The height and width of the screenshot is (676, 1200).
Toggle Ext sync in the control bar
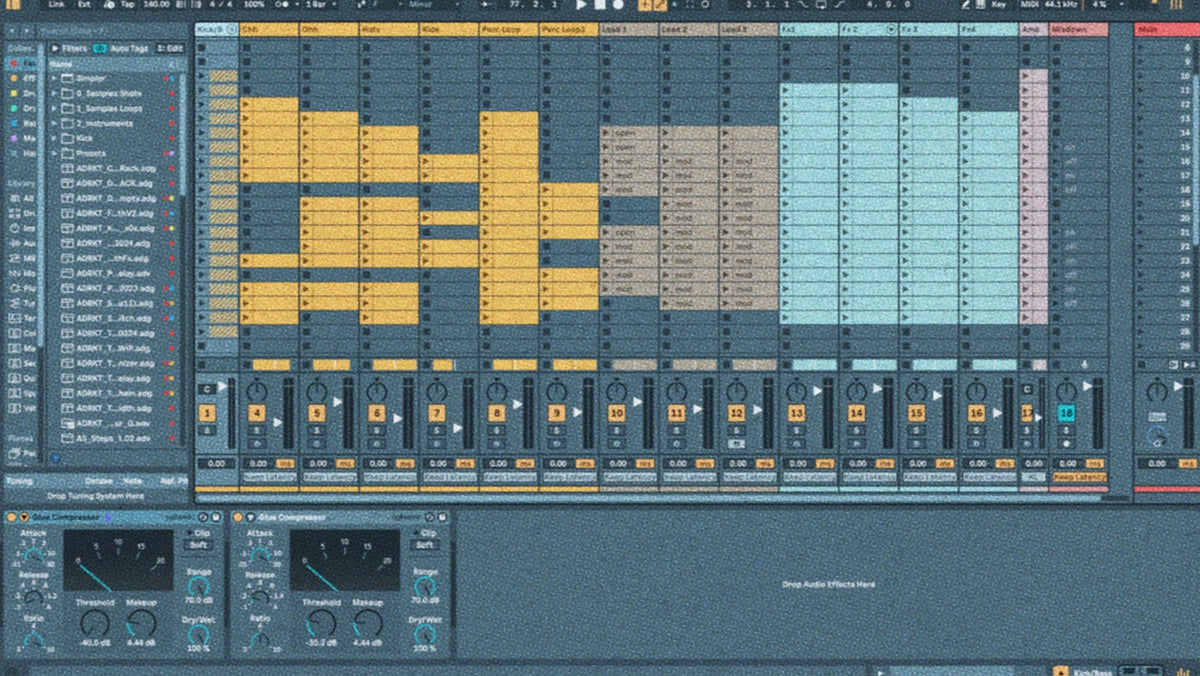click(82, 4)
